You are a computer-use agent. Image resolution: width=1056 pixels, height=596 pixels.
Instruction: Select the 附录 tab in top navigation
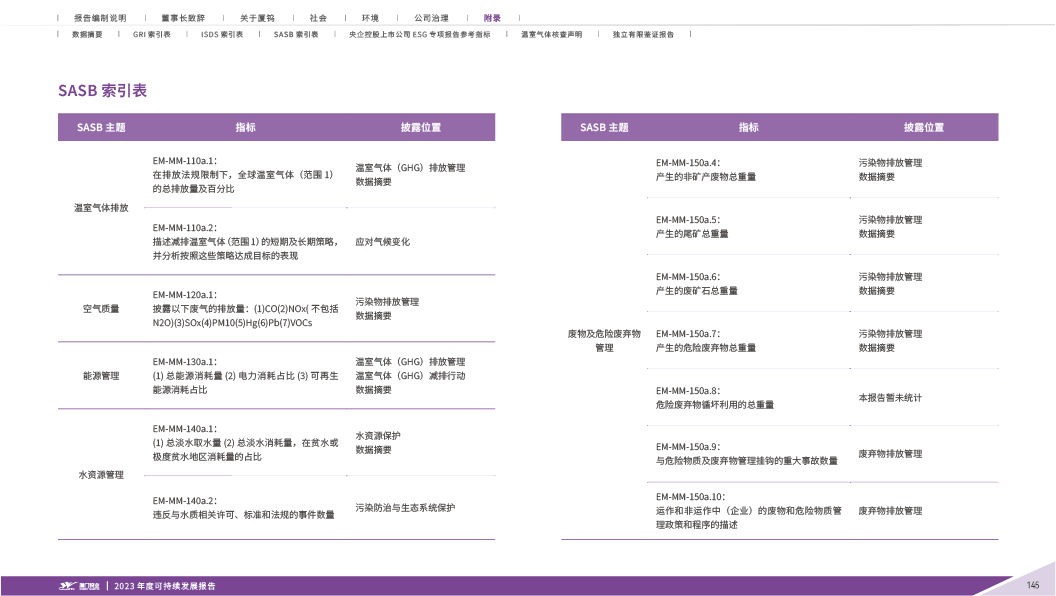pyautogui.click(x=493, y=18)
